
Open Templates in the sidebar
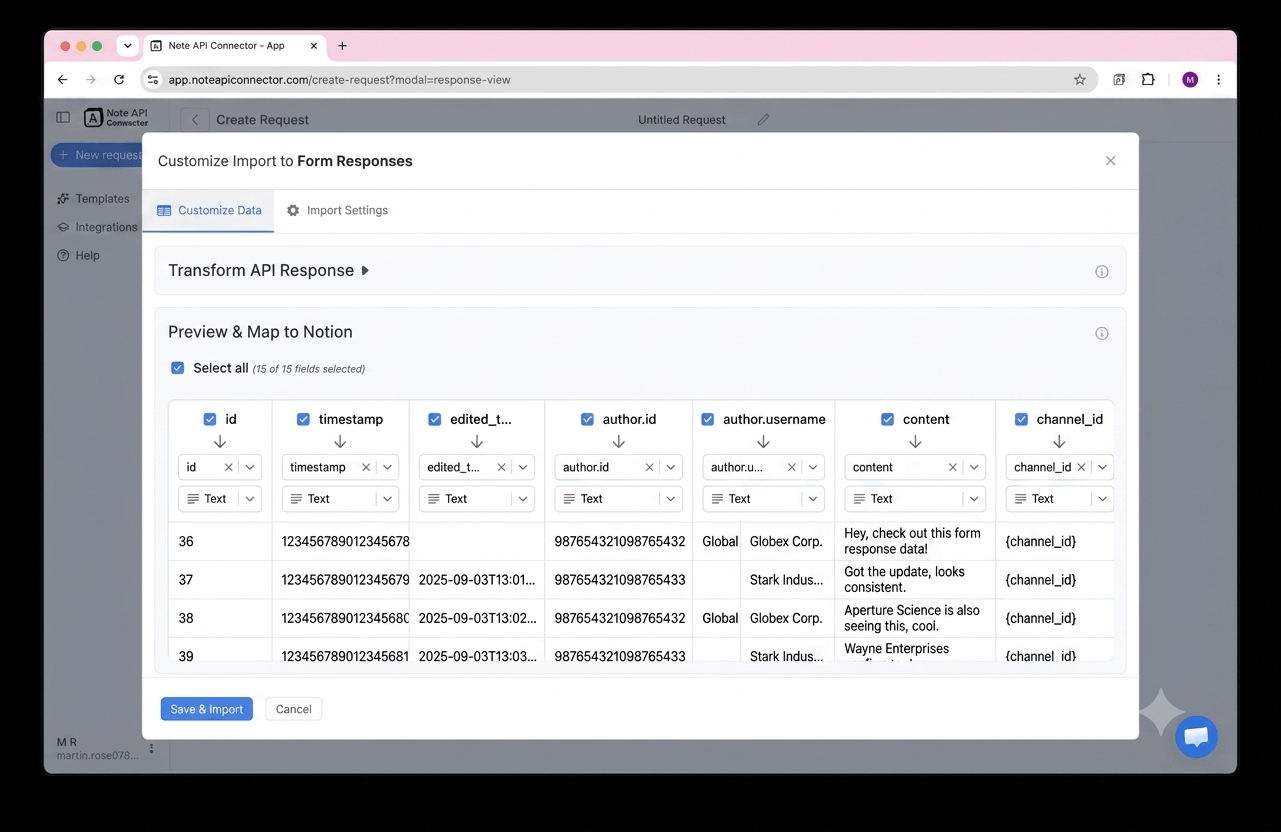pos(93,199)
